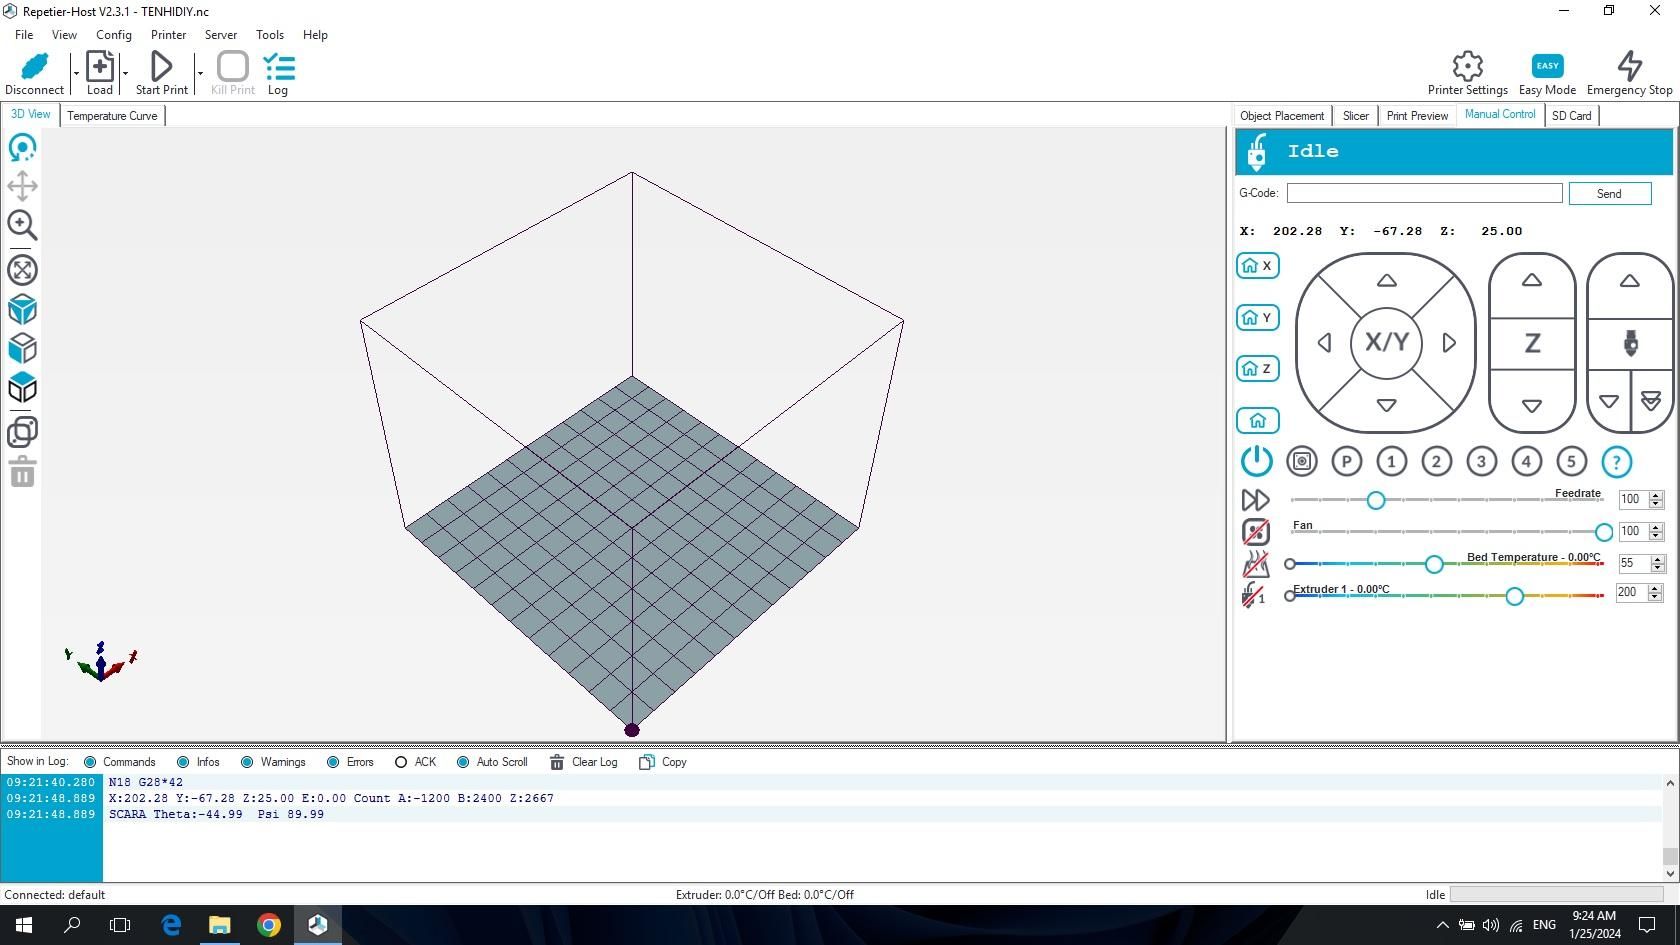1680x945 pixels.
Task: Toggle the fan on/off icon
Action: coord(1255,532)
